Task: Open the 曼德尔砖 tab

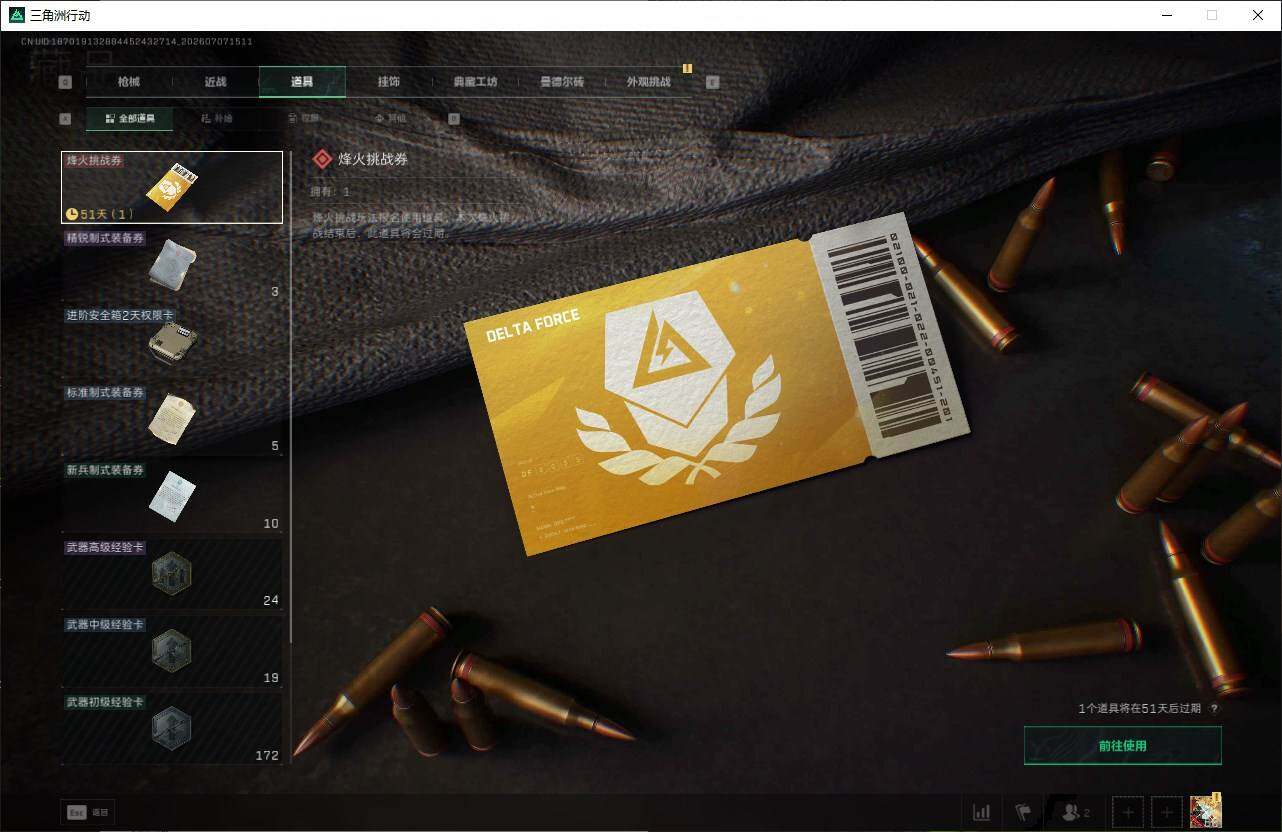Action: (x=561, y=82)
